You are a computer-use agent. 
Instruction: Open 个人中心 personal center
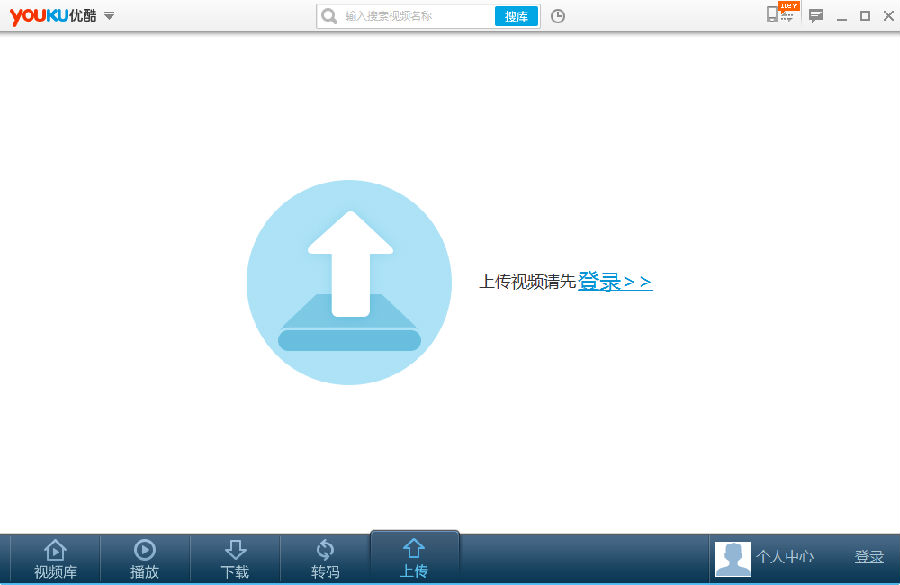[x=785, y=557]
